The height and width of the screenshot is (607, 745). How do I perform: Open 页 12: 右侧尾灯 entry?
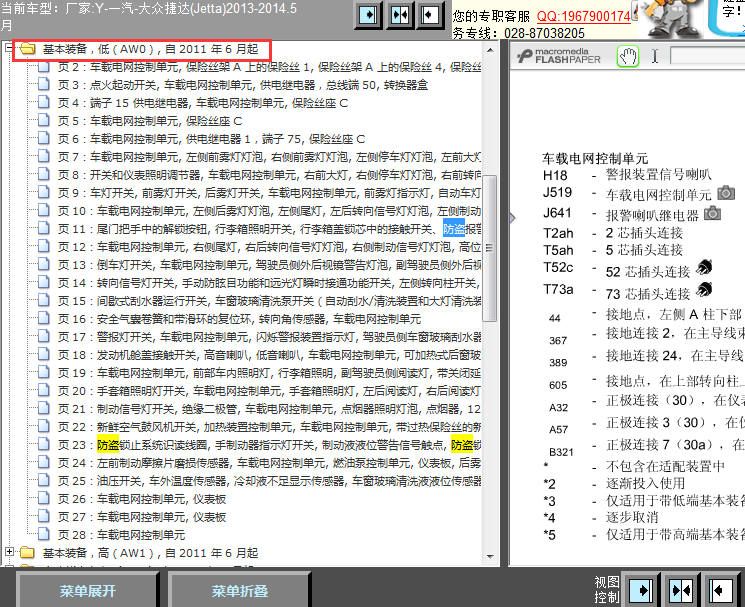pyautogui.click(x=269, y=247)
